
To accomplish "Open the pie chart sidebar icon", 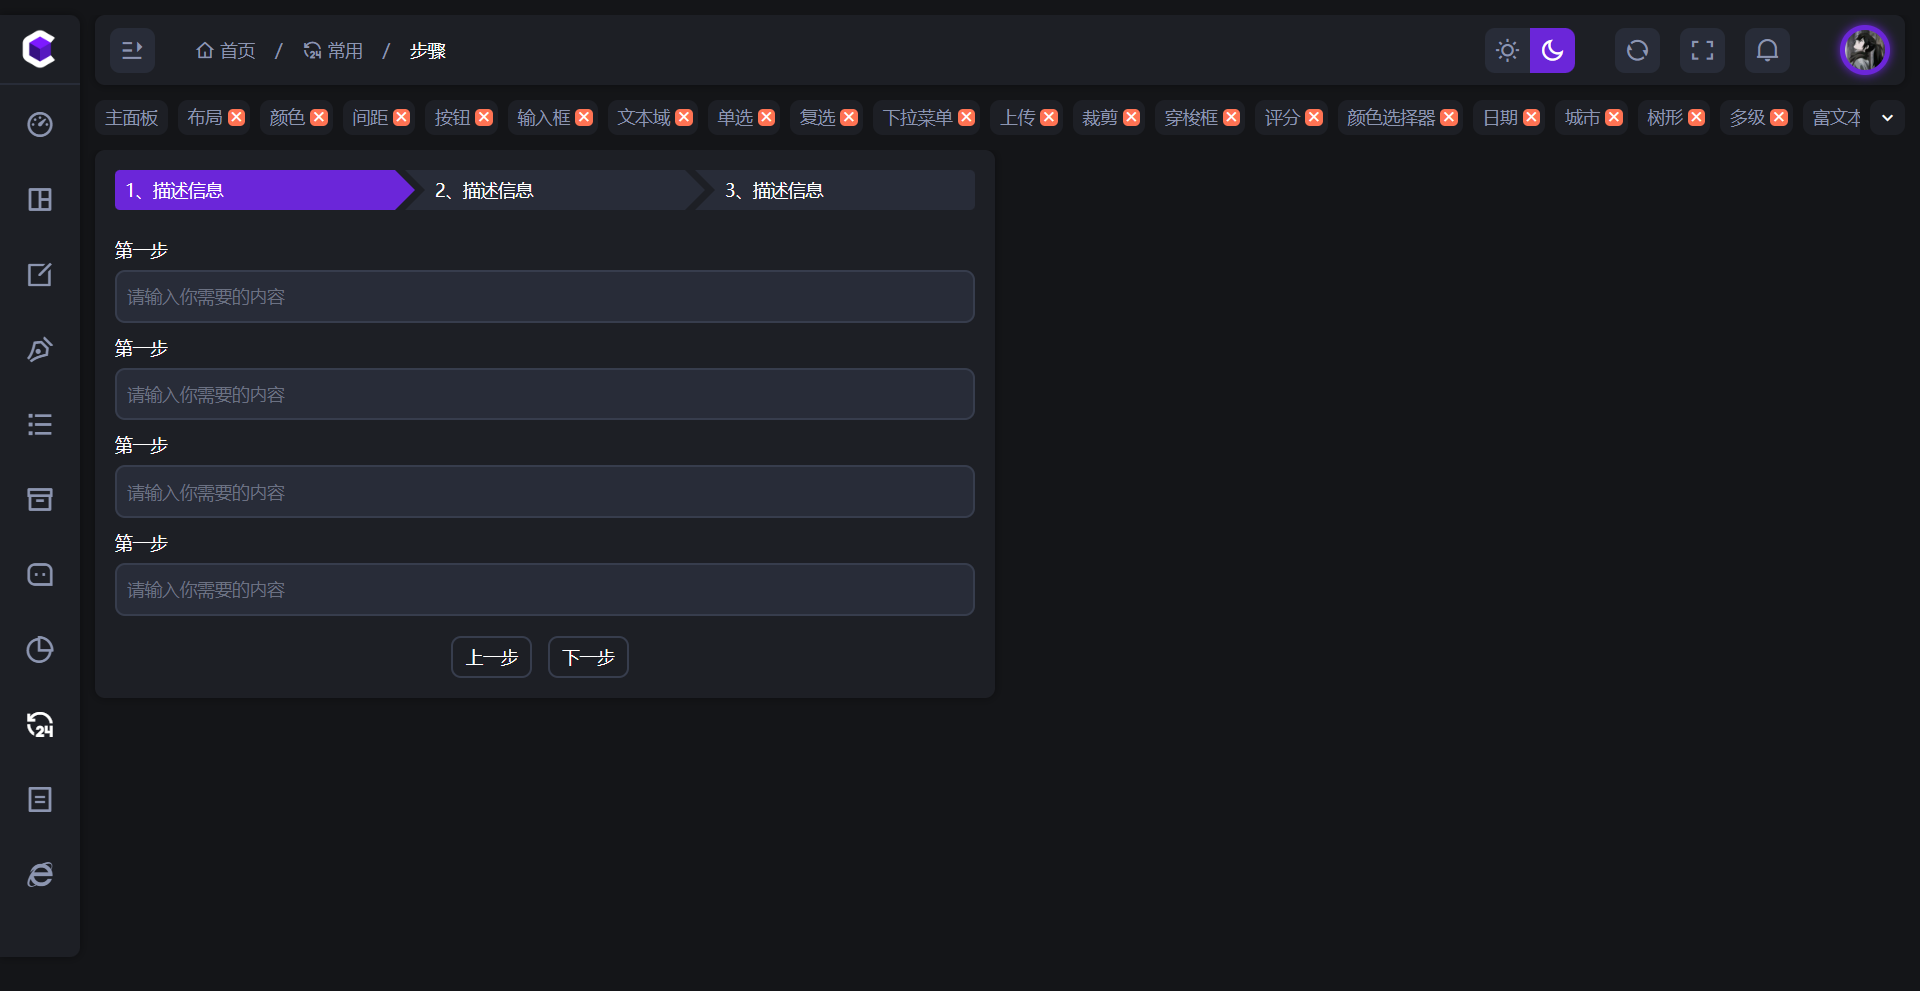I will click(x=40, y=649).
